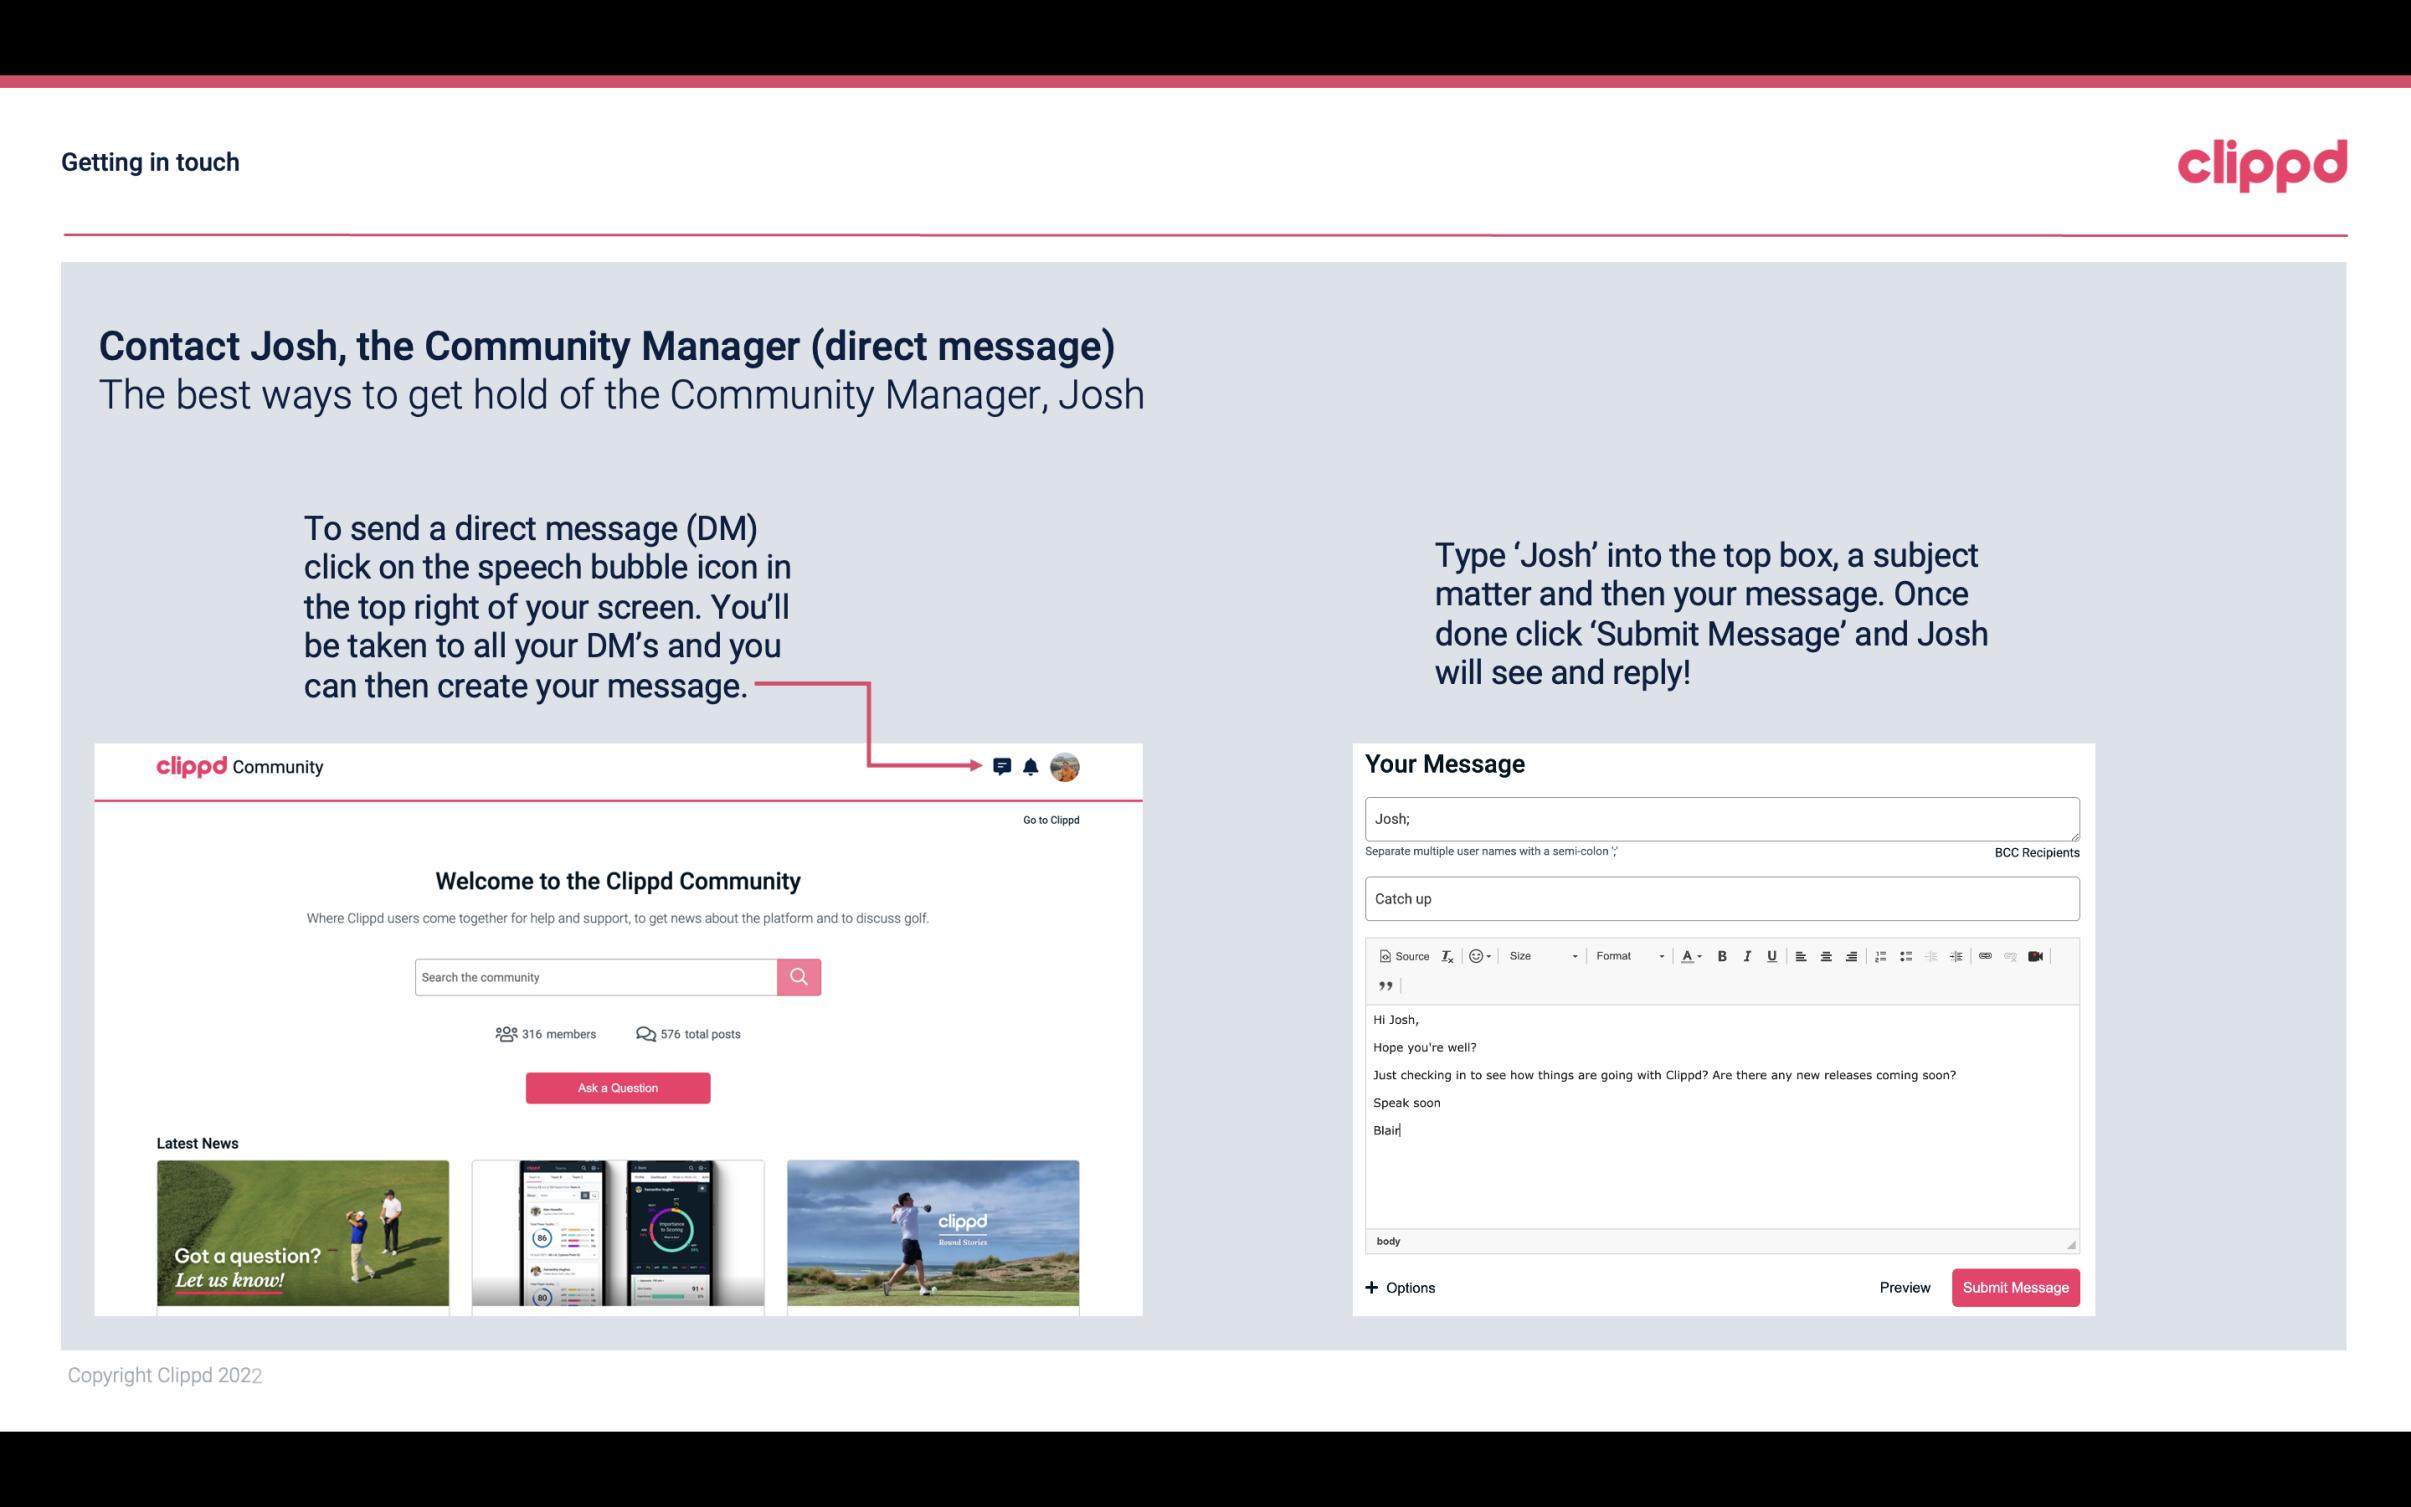2411x1507 pixels.
Task: Click the blockquote quotation mark icon
Action: click(x=1383, y=986)
